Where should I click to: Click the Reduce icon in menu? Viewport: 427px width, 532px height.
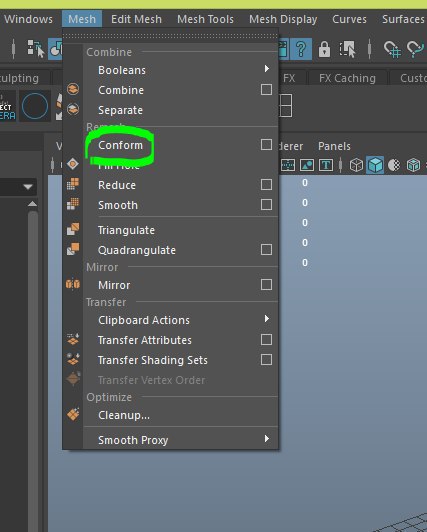click(73, 184)
